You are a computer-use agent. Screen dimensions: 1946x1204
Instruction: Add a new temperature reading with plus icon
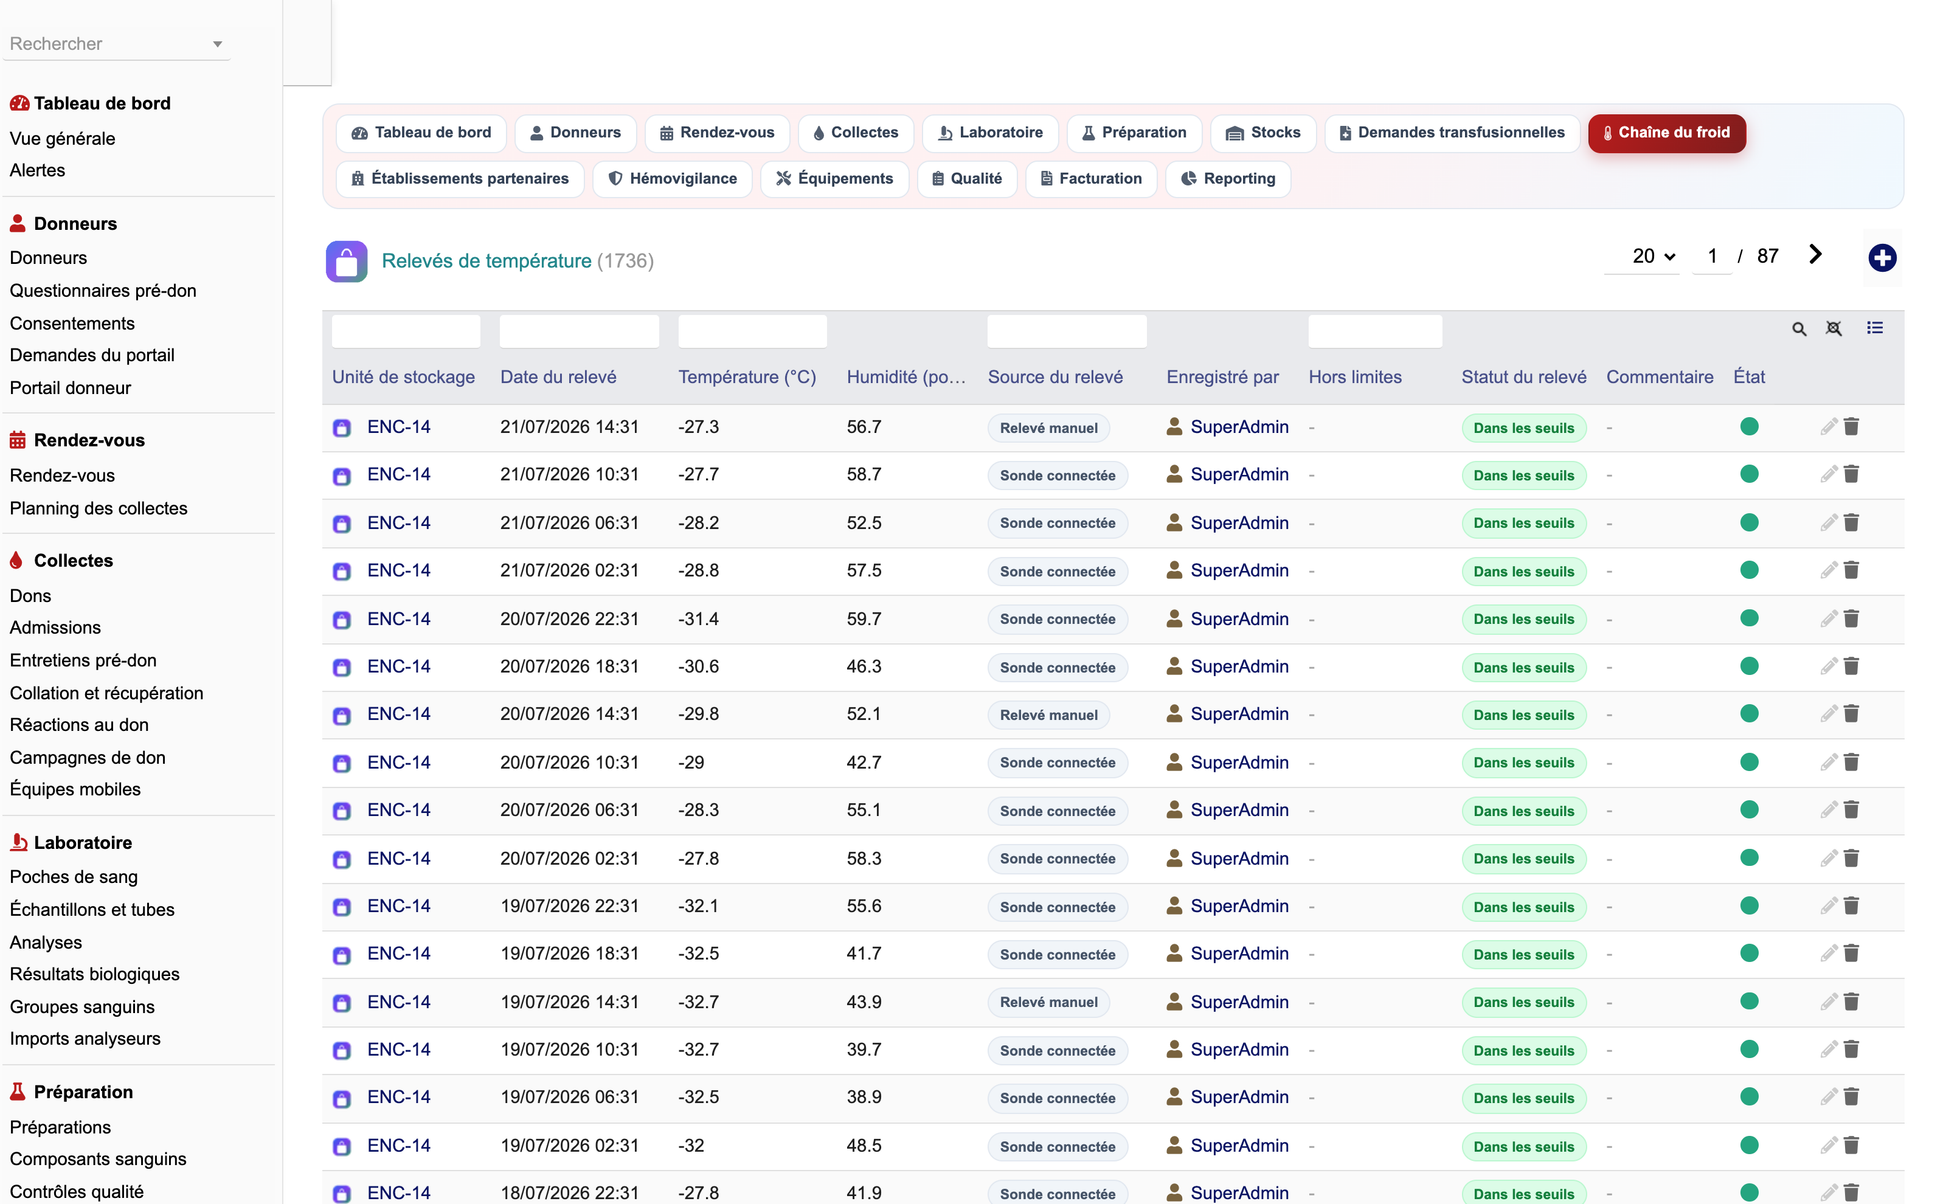[x=1882, y=258]
